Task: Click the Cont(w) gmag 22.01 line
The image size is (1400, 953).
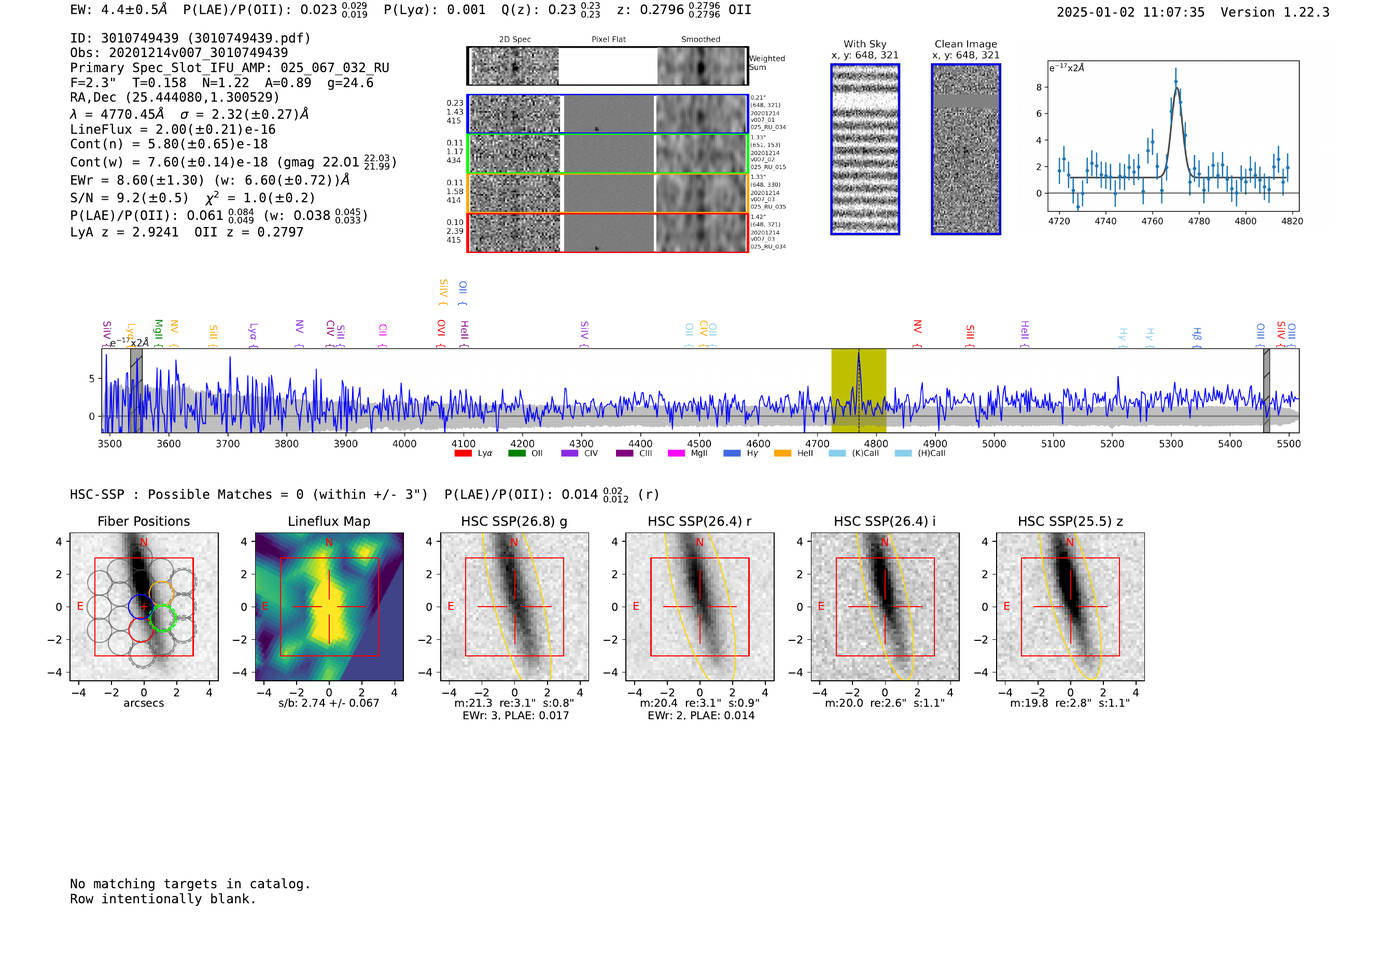Action: click(233, 162)
